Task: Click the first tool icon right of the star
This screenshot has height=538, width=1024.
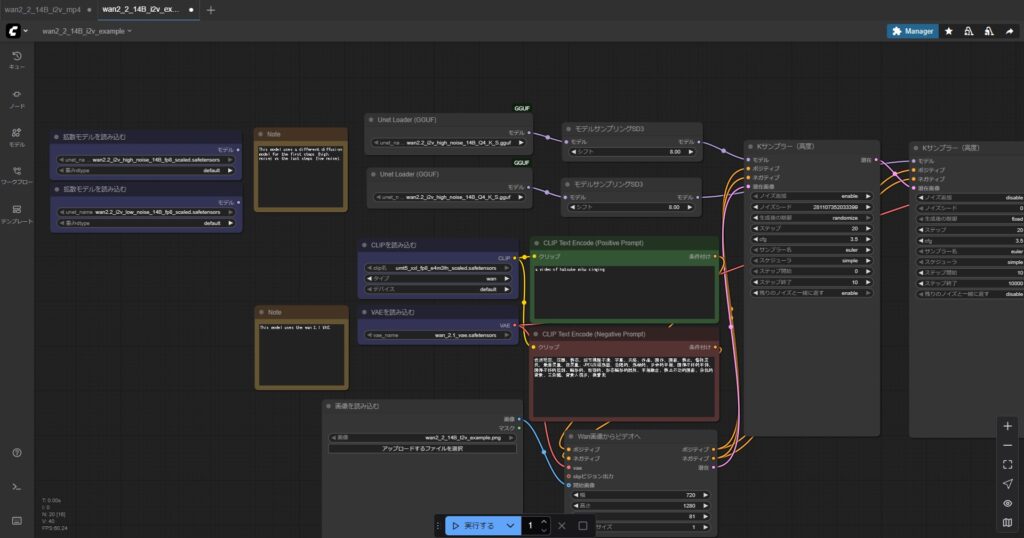Action: click(968, 31)
